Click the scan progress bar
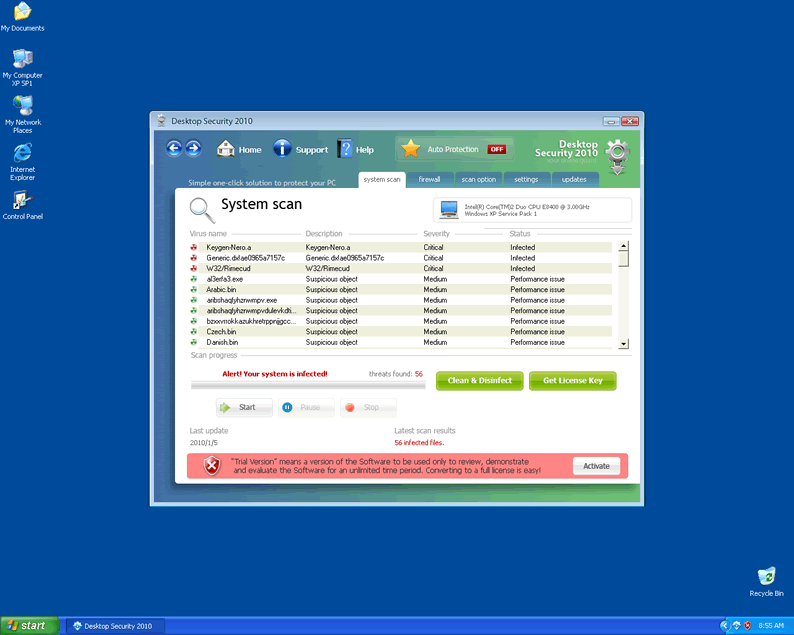Screen dimensions: 794x635 pyautogui.click(x=307, y=385)
